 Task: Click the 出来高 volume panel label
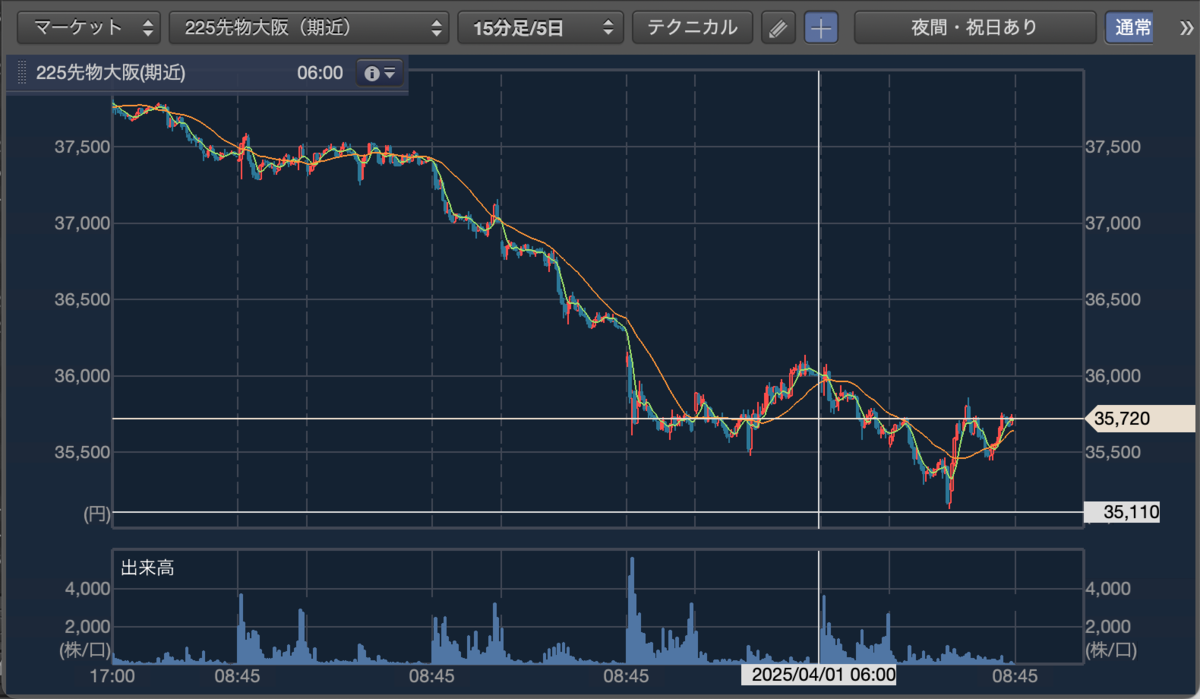(147, 568)
